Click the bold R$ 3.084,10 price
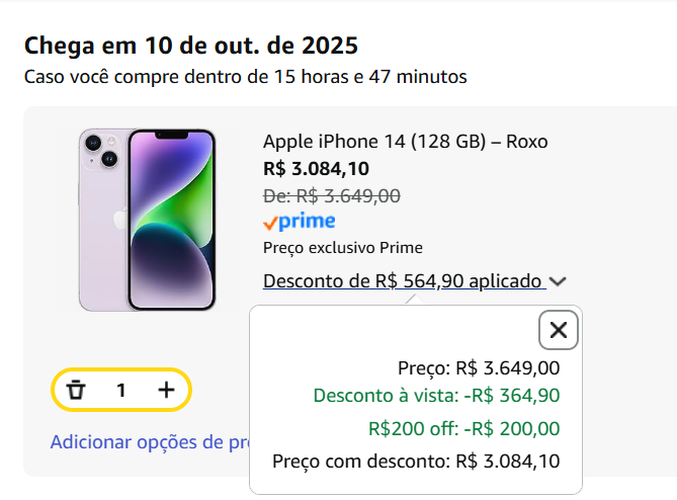Image resolution: width=677 pixels, height=500 pixels. 316,168
